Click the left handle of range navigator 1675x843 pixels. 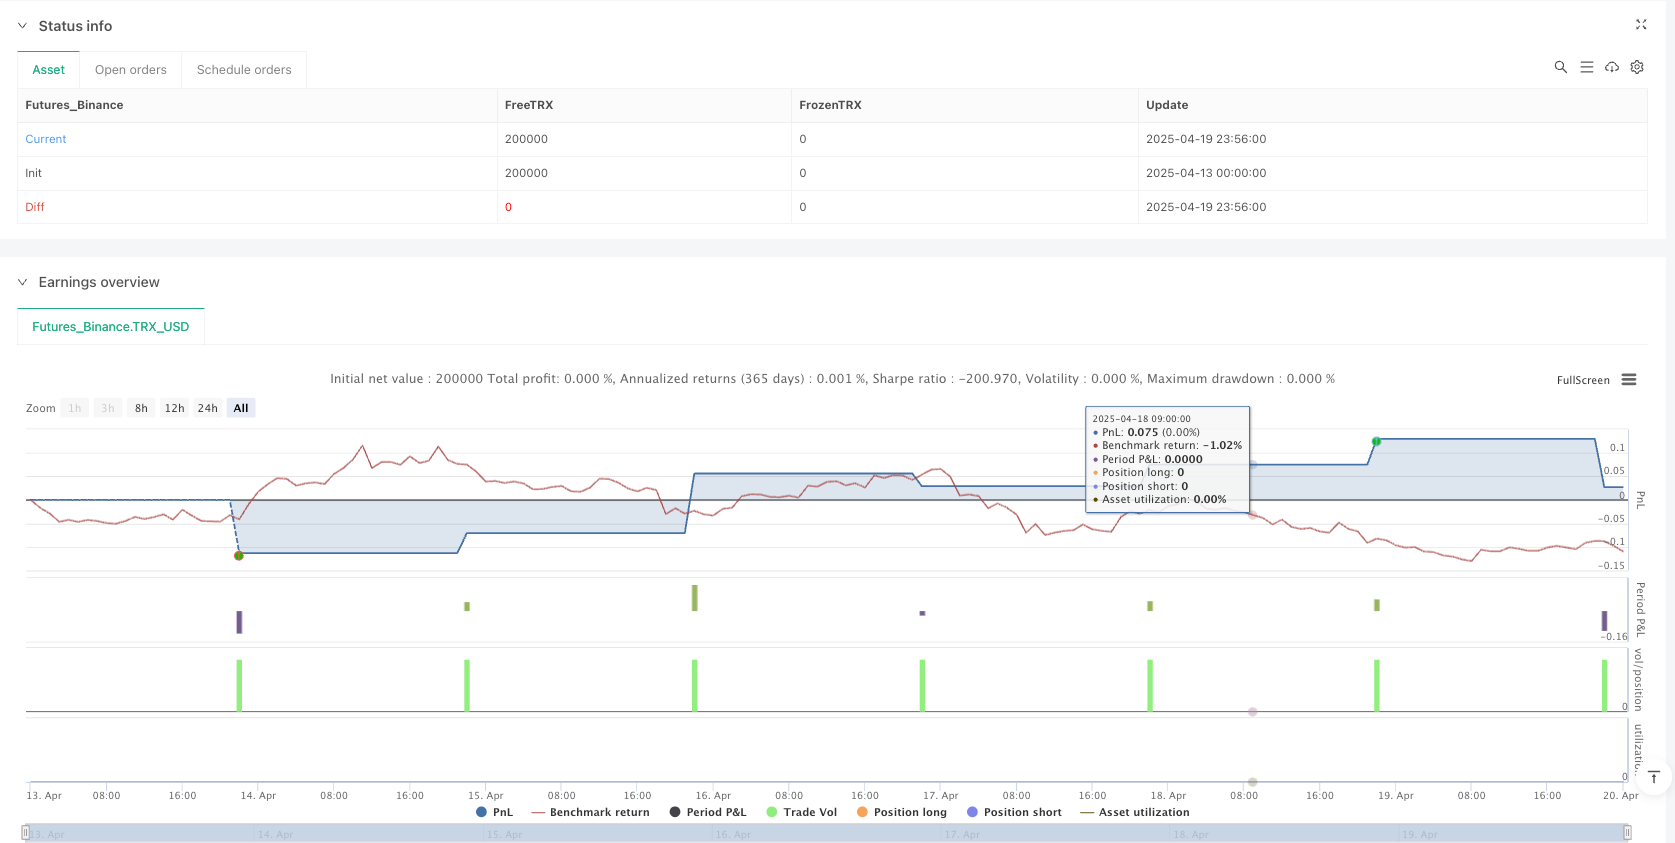(x=26, y=833)
